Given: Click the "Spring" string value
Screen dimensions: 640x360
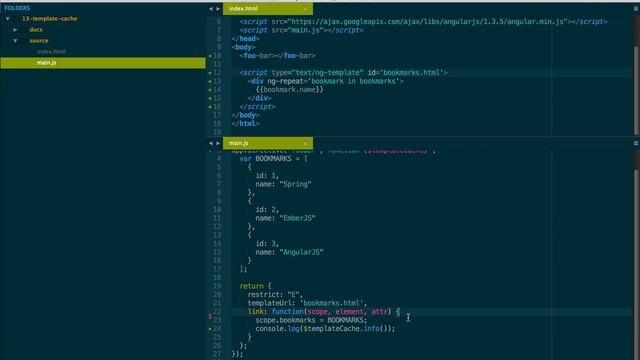Looking at the screenshot, I should click(296, 184).
